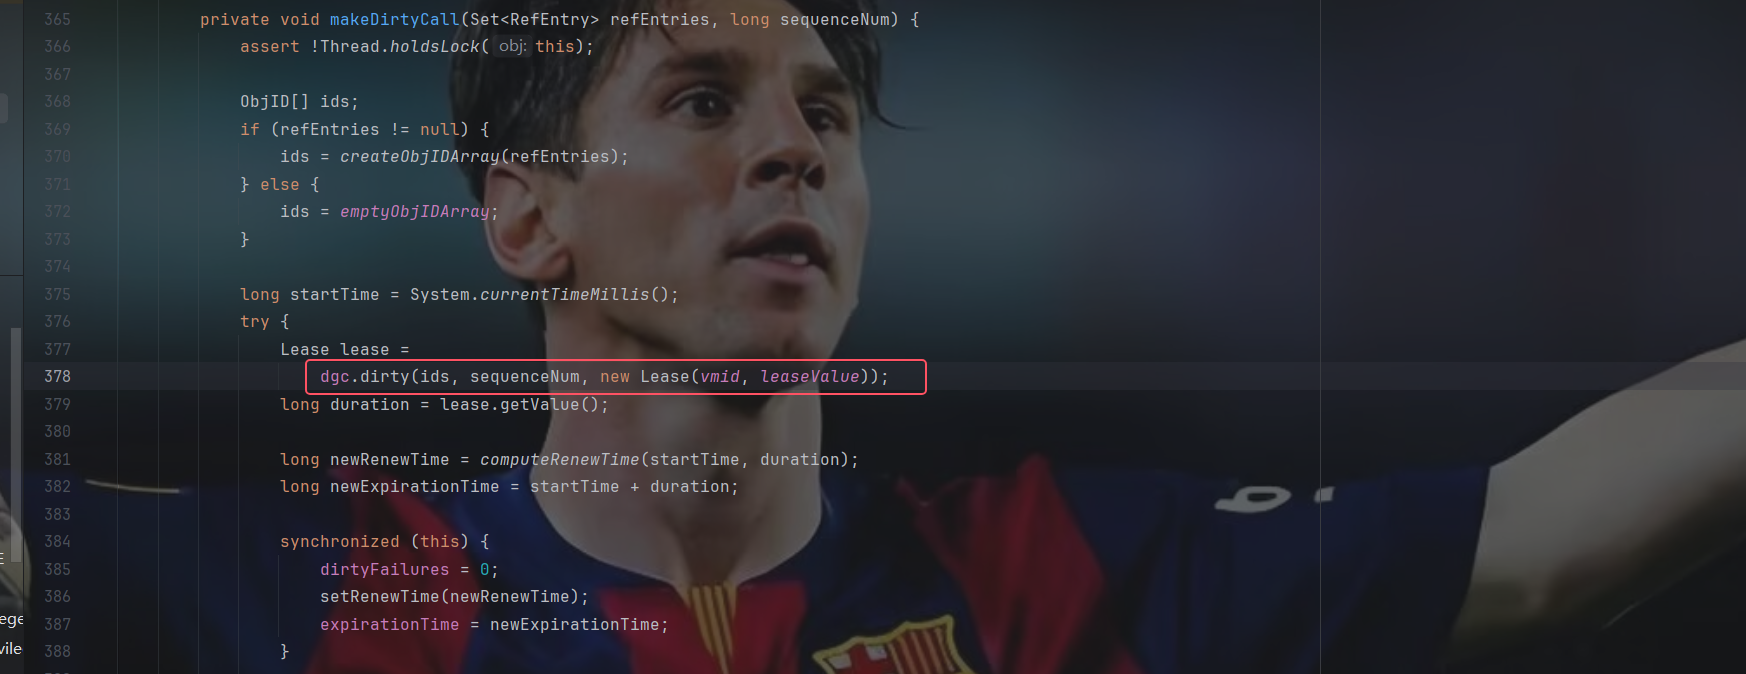Viewport: 1746px width, 674px height.
Task: Click the computeRenewTime method call
Action: [560, 460]
